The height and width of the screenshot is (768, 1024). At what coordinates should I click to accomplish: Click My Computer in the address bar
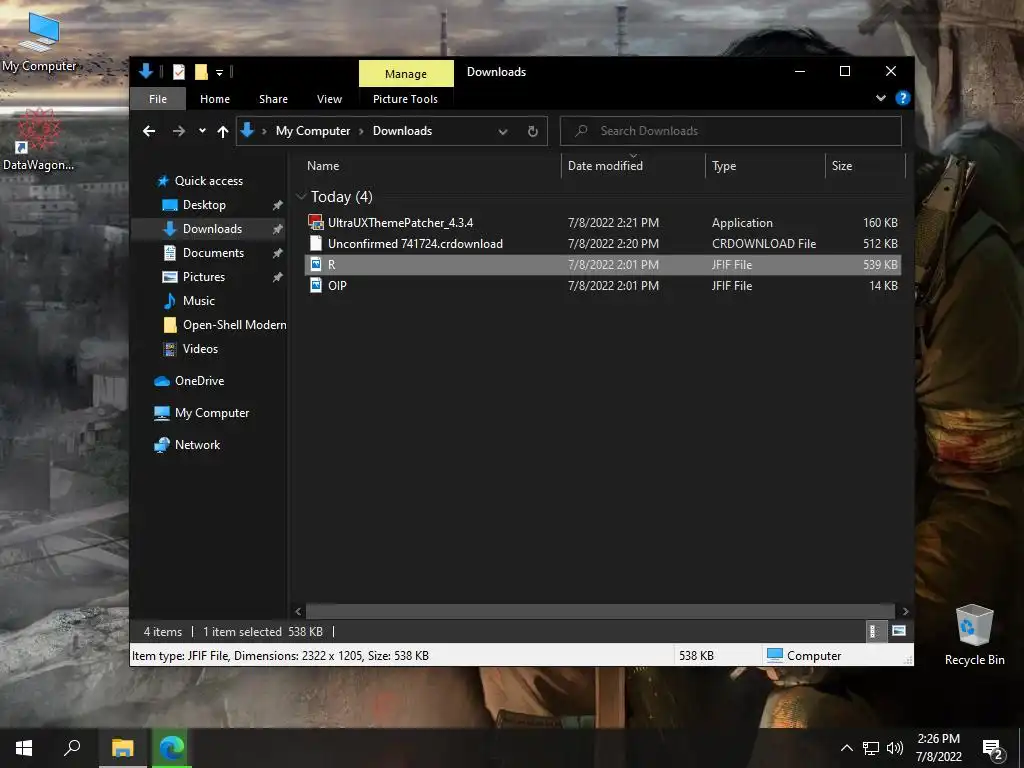coord(313,131)
